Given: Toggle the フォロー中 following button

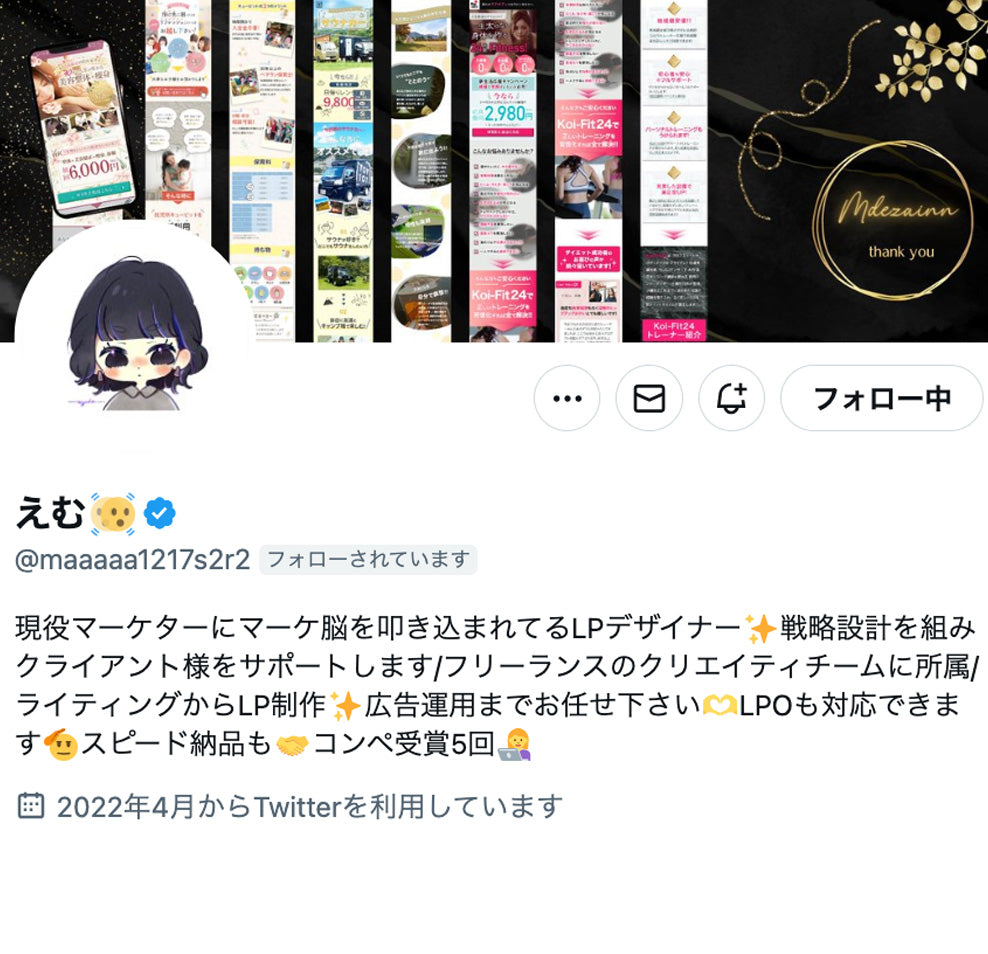Looking at the screenshot, I should [x=882, y=398].
